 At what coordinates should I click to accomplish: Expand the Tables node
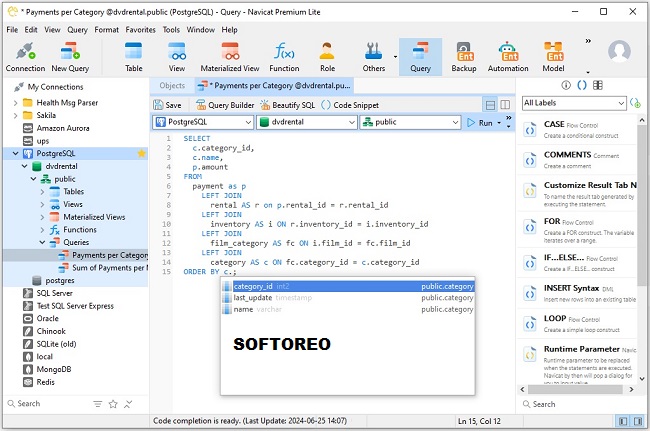coord(42,192)
